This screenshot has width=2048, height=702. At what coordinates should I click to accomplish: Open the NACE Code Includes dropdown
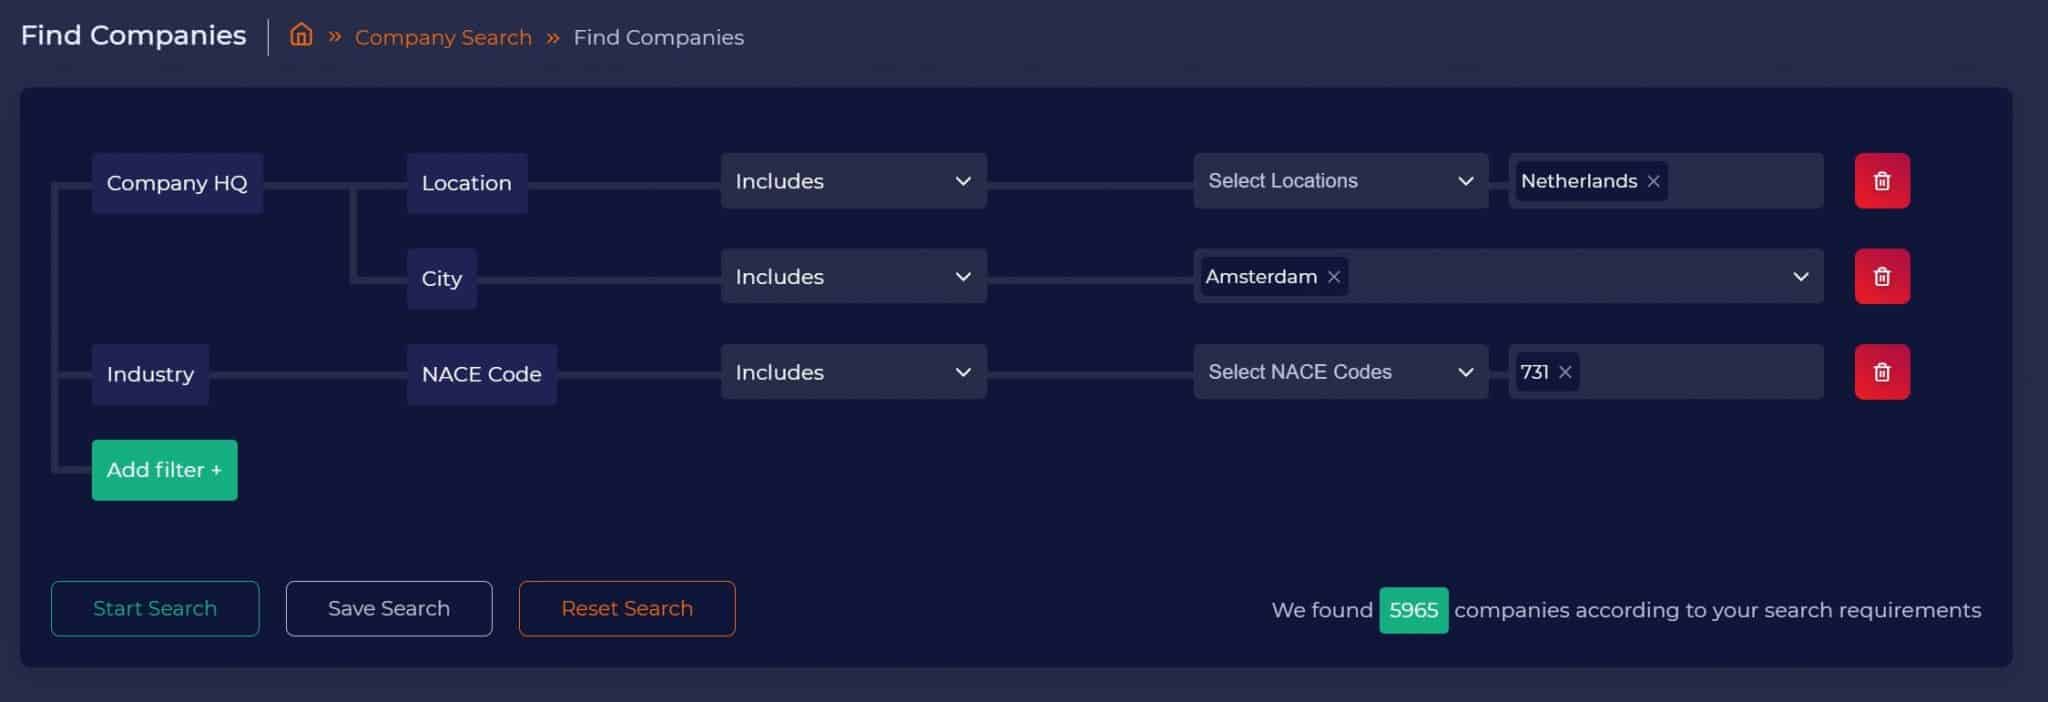pos(853,372)
